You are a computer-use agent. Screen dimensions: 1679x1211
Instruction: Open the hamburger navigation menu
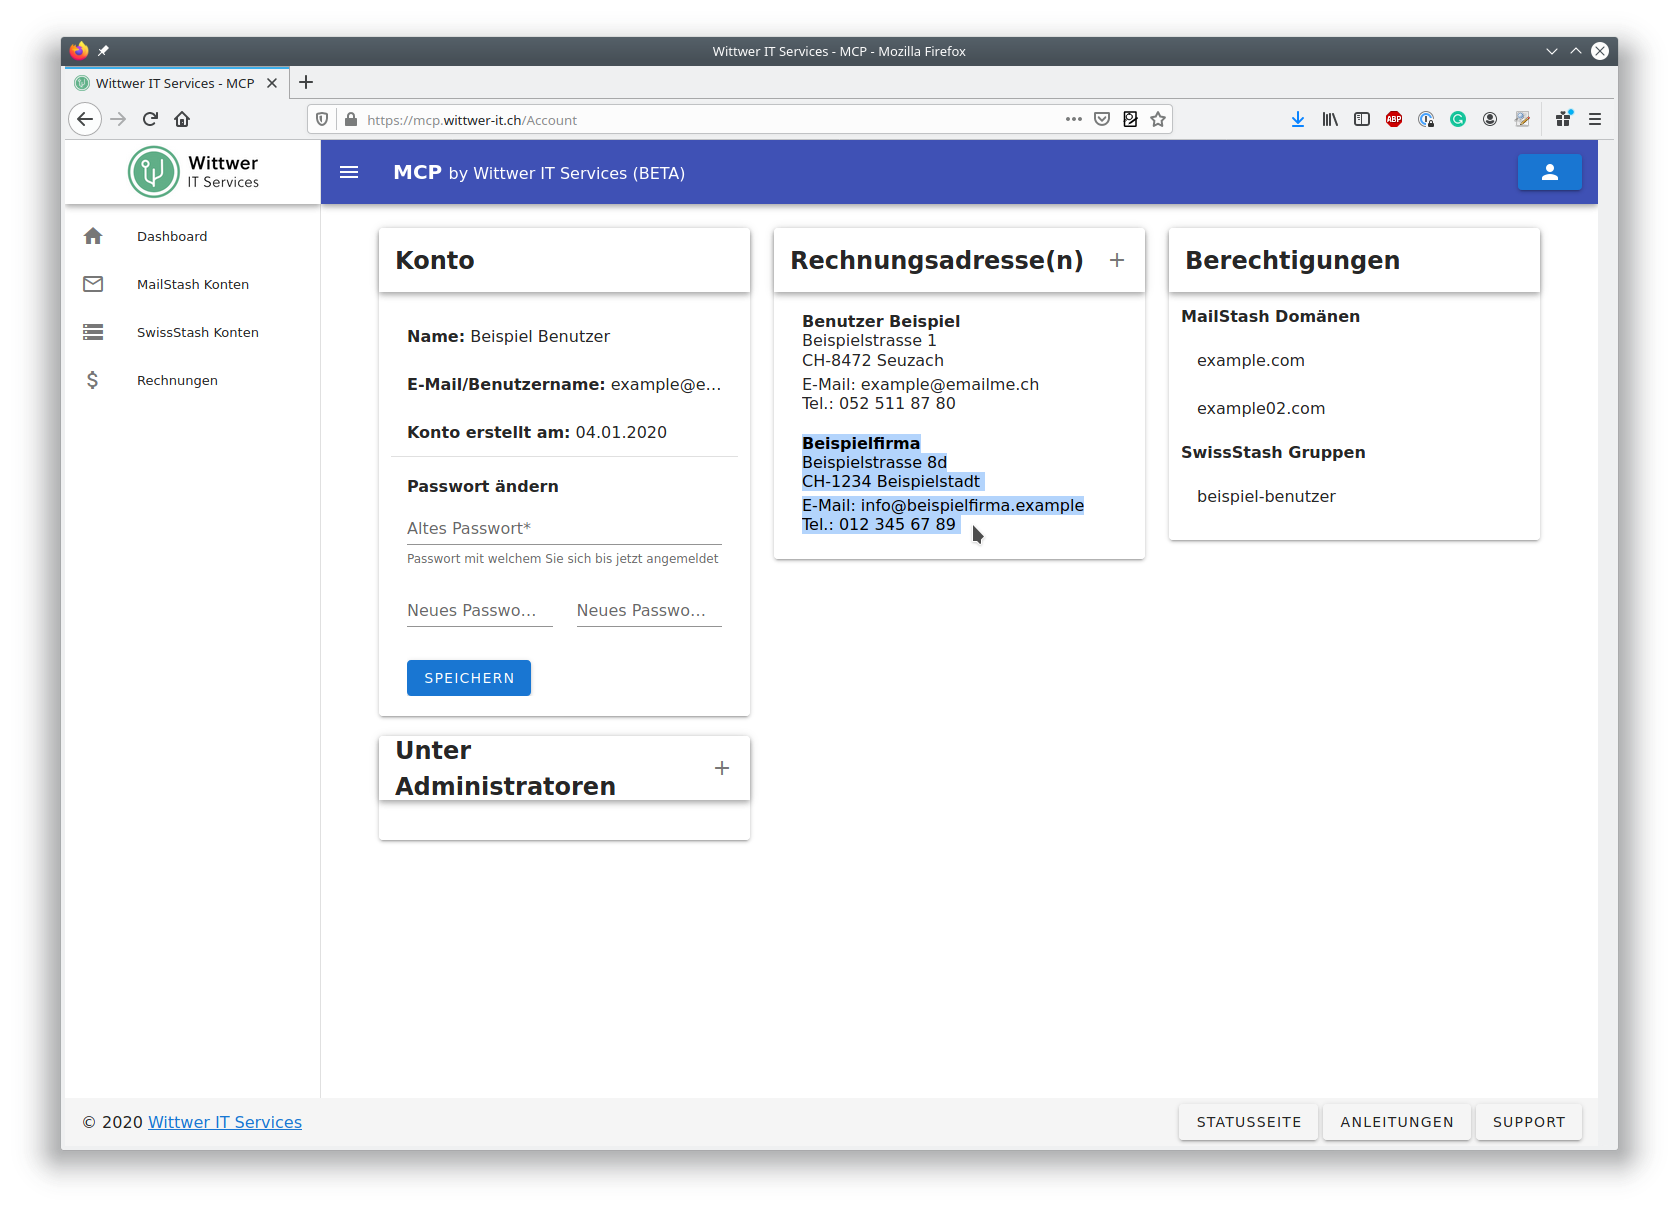coord(349,172)
